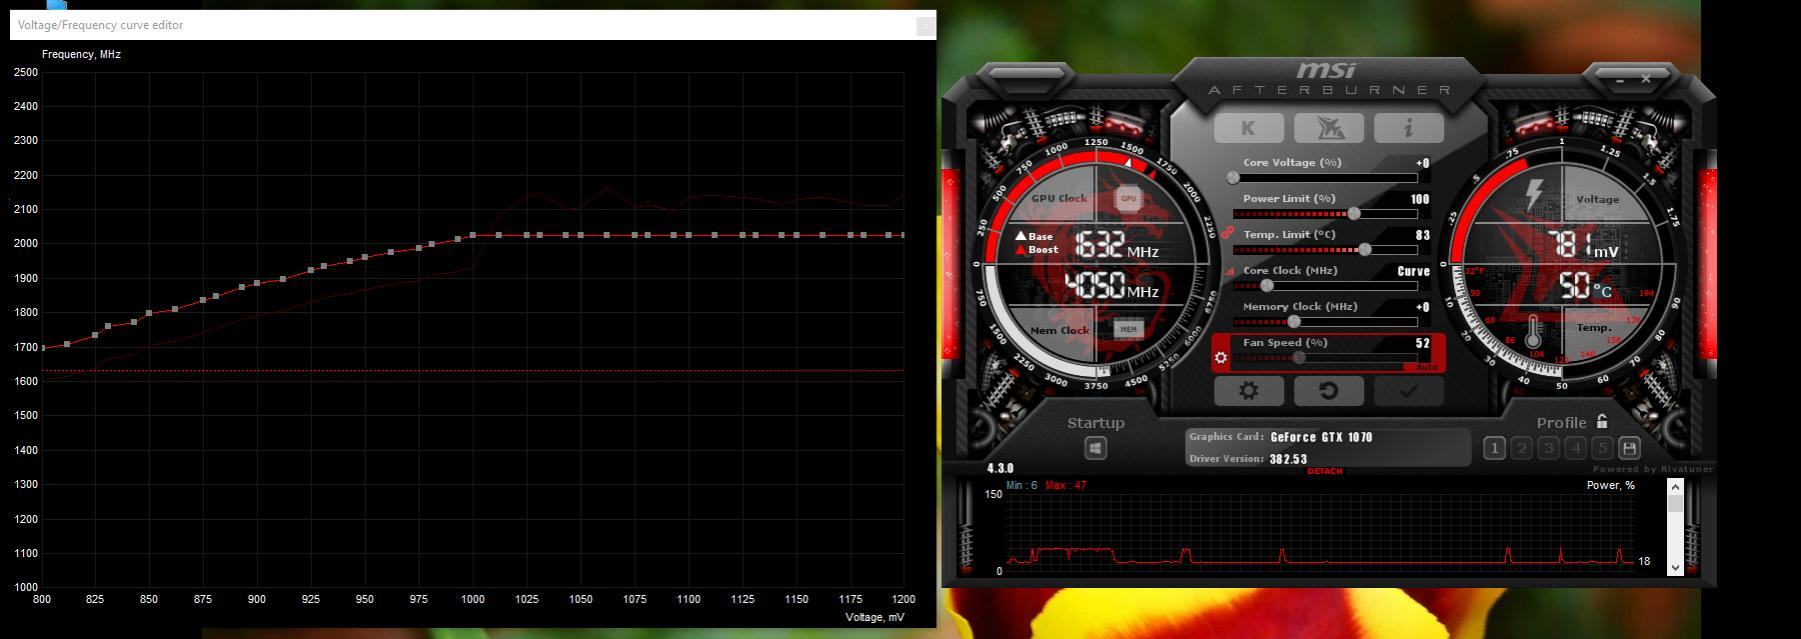Select profile slot 4
Image resolution: width=1801 pixels, height=639 pixels.
click(1575, 448)
